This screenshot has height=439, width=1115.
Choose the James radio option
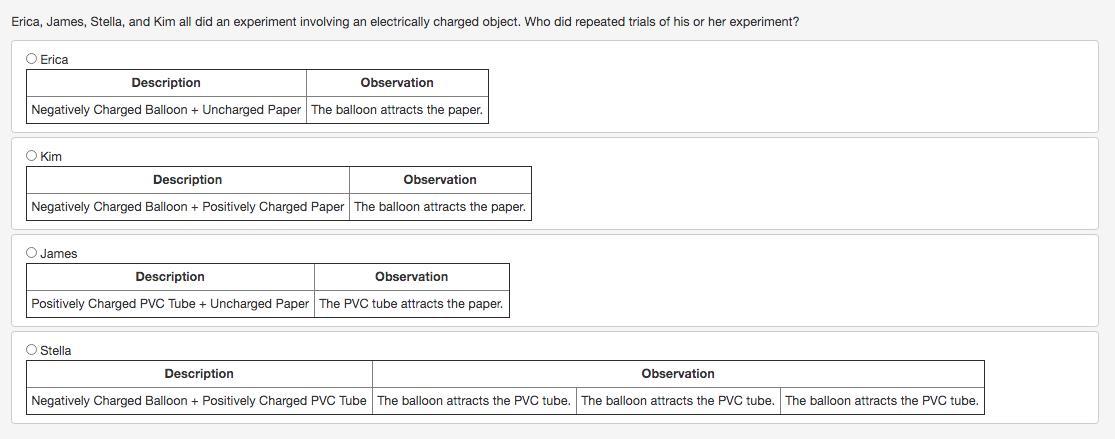tap(32, 253)
